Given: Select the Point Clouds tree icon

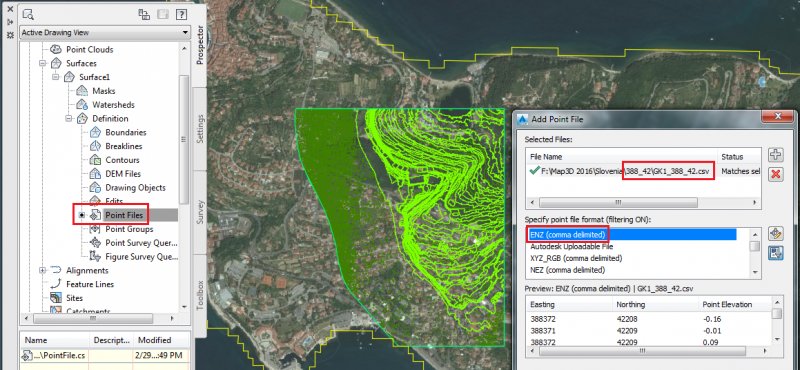Looking at the screenshot, I should pyautogui.click(x=56, y=50).
